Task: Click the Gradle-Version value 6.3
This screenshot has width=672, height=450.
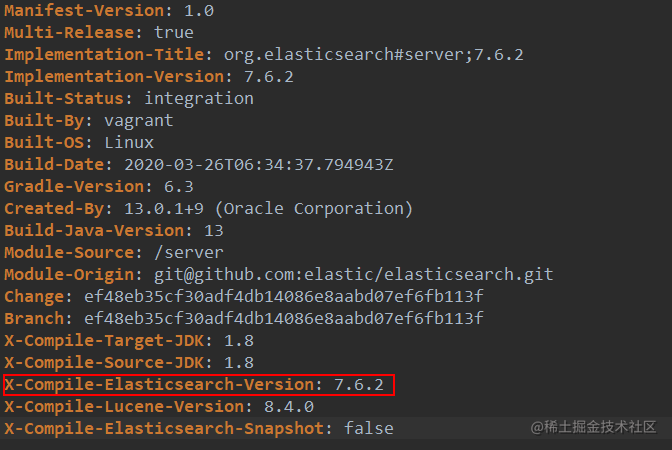Action: coord(179,187)
